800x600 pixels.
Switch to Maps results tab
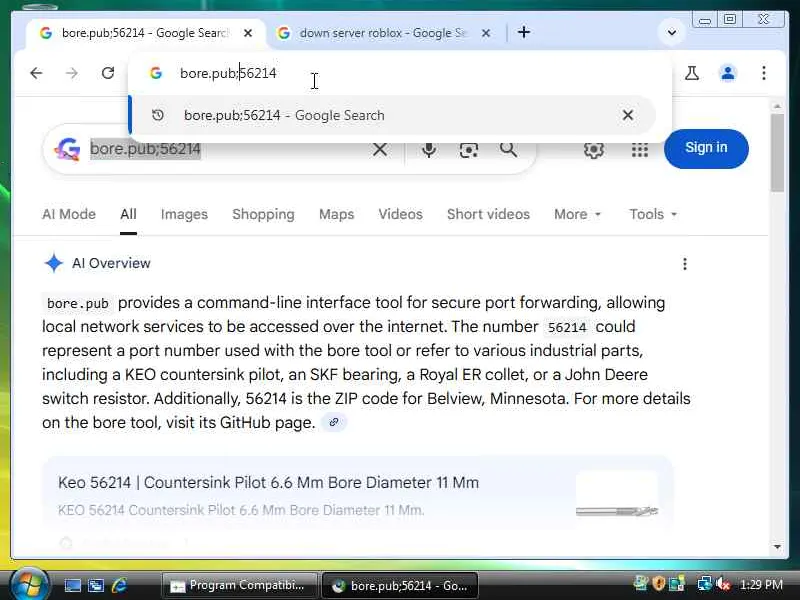[x=336, y=214]
